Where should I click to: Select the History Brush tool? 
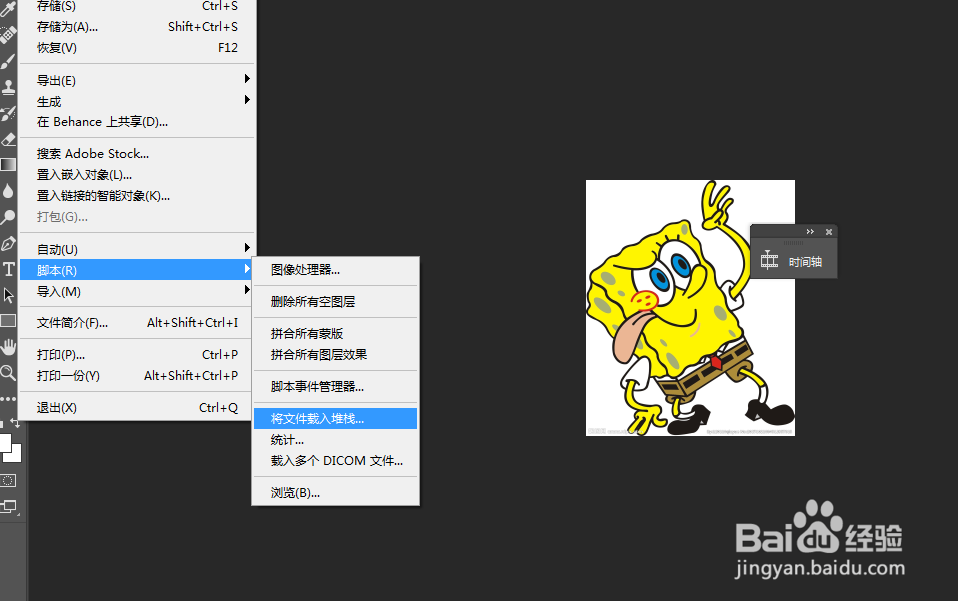pos(8,114)
